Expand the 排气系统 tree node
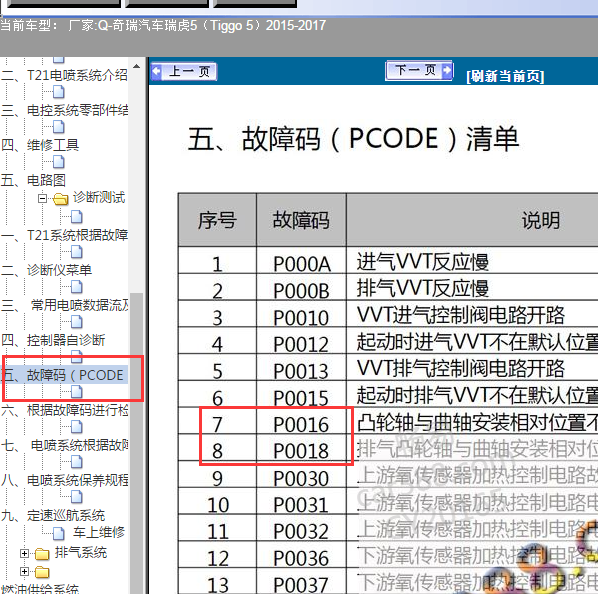598x594 pixels. (24, 553)
